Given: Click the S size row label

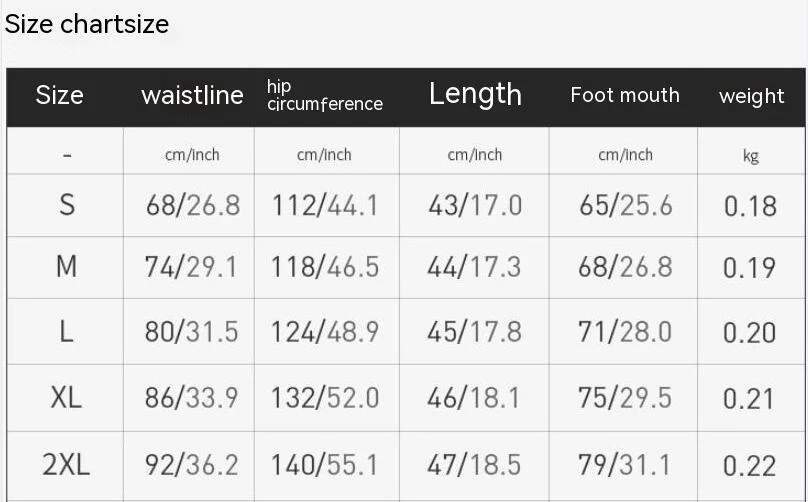Looking at the screenshot, I should [66, 205].
